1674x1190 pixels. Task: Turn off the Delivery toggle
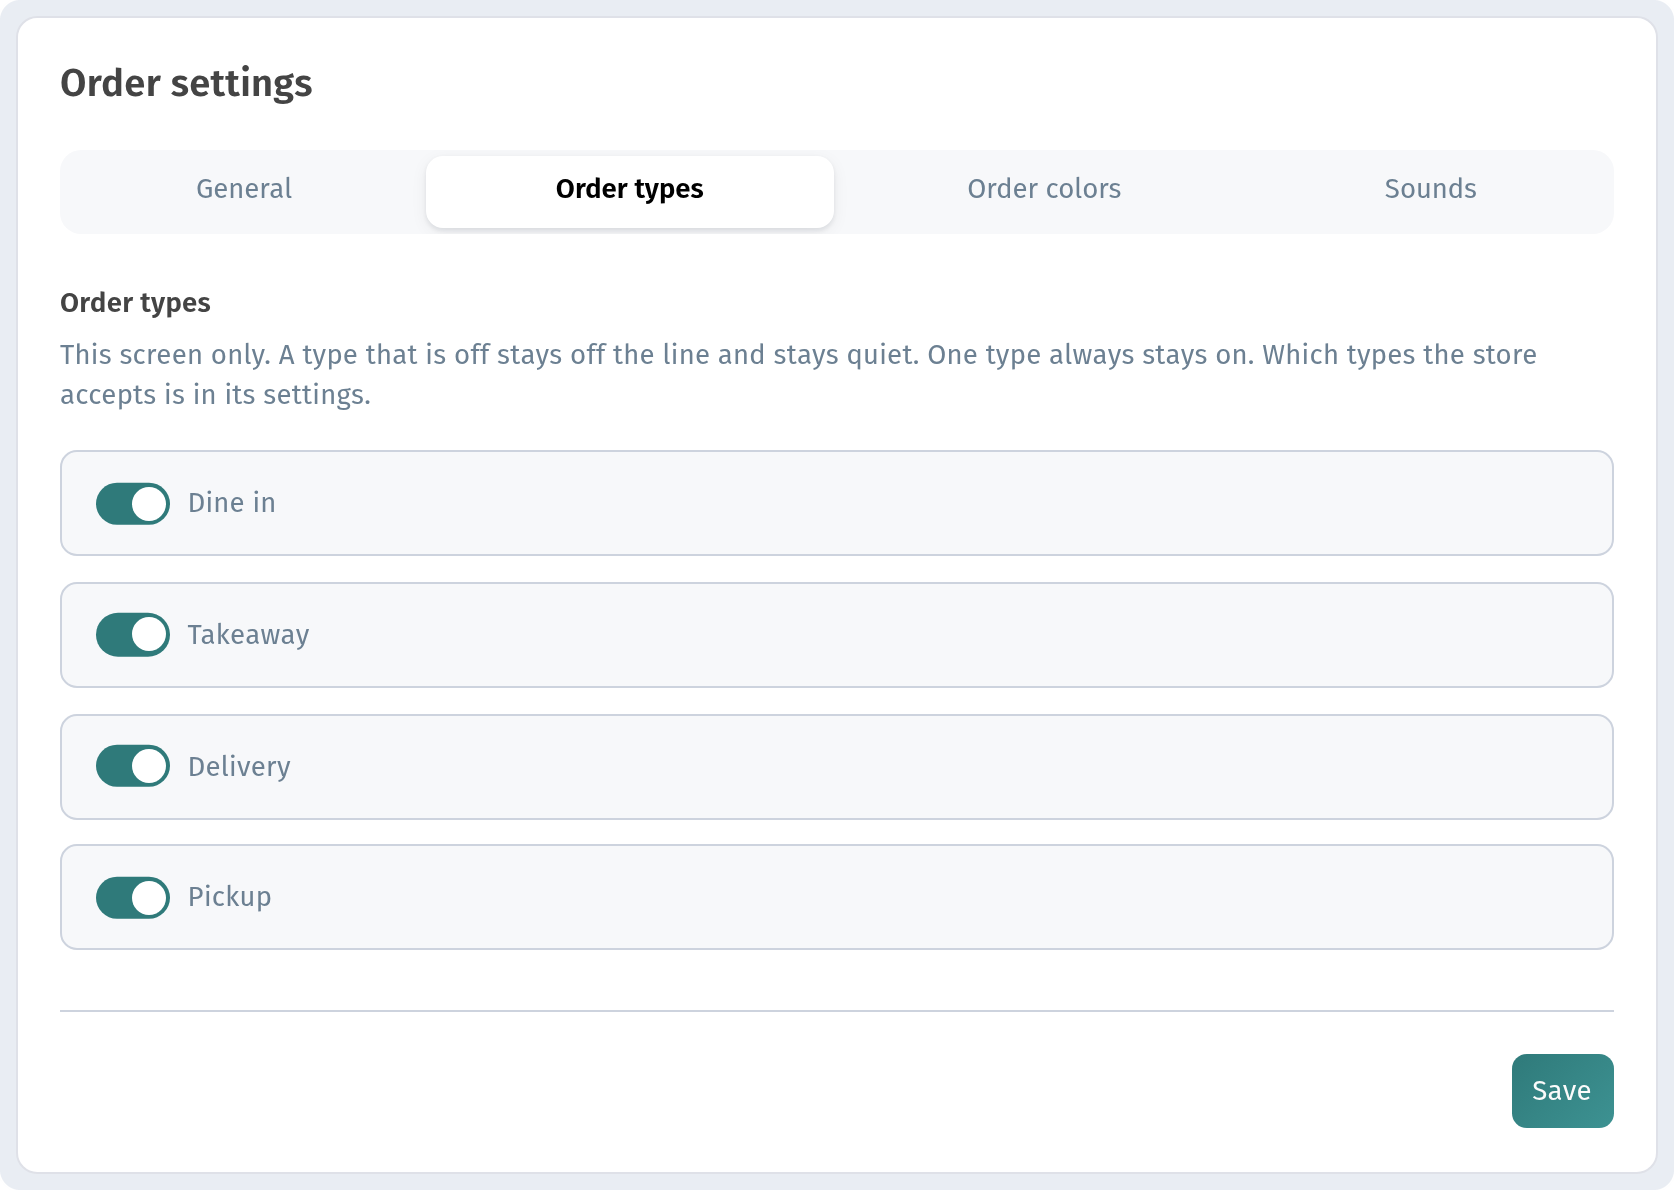pyautogui.click(x=133, y=767)
